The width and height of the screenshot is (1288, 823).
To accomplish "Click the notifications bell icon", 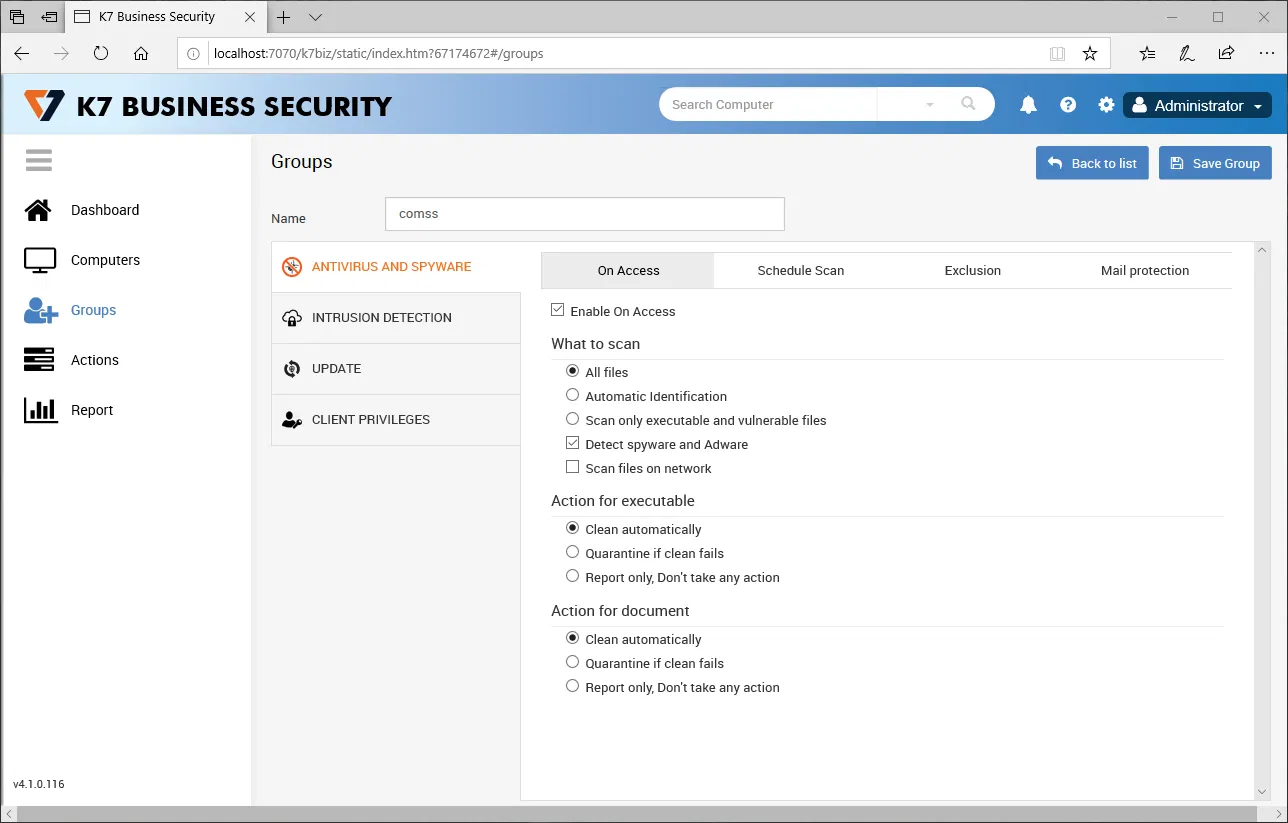I will coord(1028,105).
